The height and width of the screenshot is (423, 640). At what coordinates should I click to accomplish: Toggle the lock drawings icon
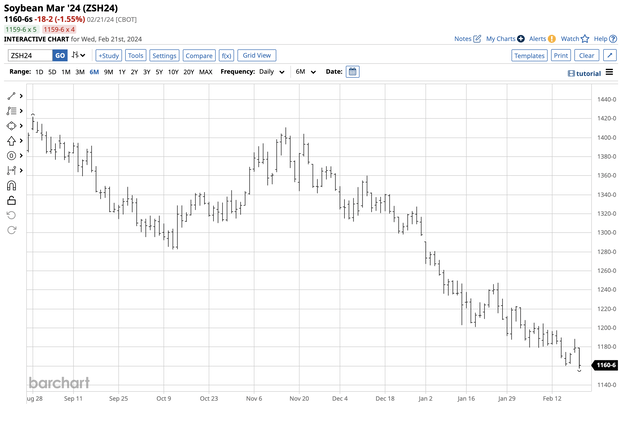pos(11,200)
